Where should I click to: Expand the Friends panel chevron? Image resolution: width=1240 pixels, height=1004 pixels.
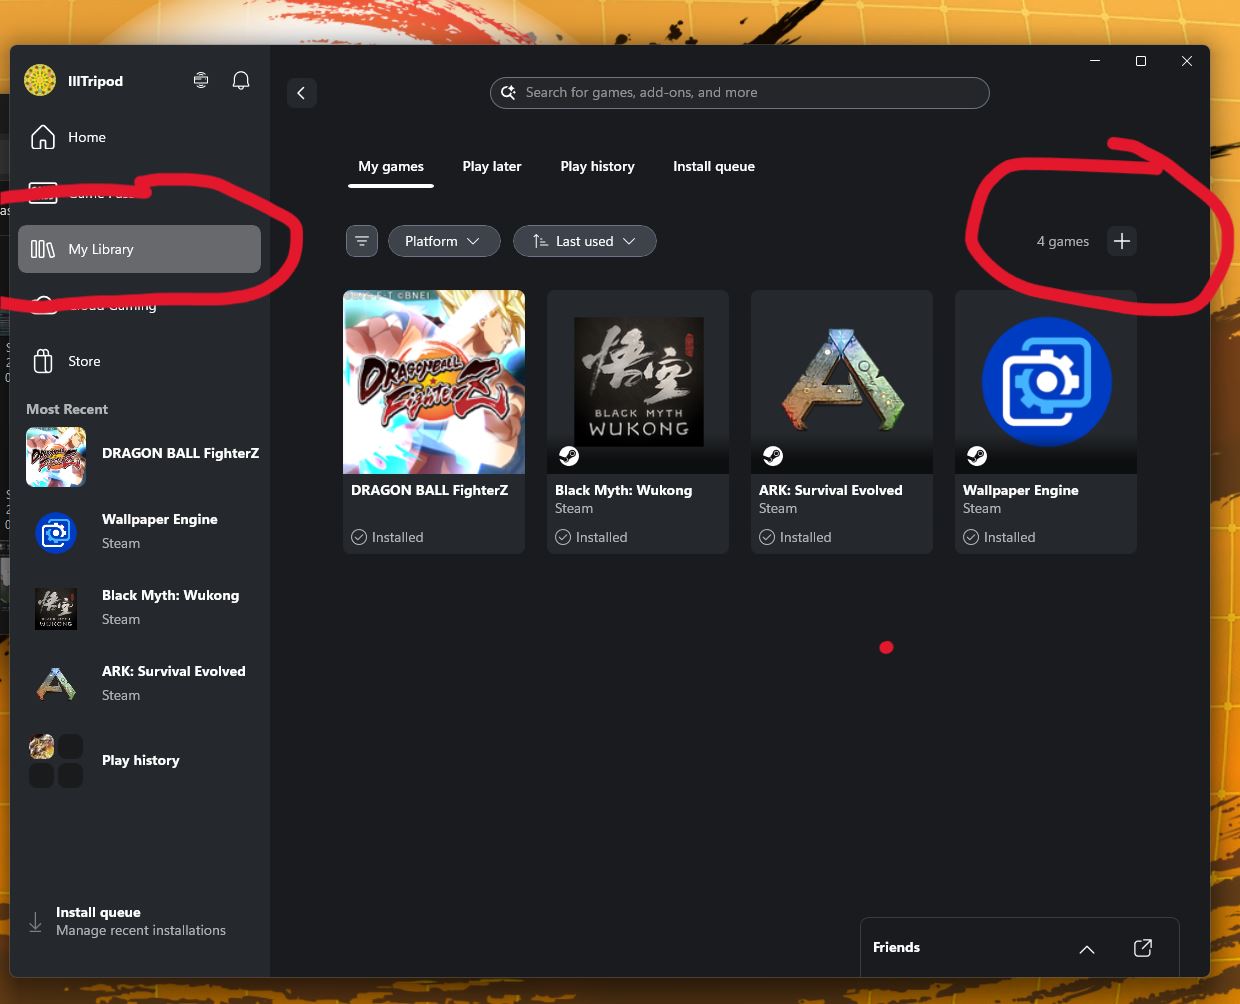pos(1087,949)
